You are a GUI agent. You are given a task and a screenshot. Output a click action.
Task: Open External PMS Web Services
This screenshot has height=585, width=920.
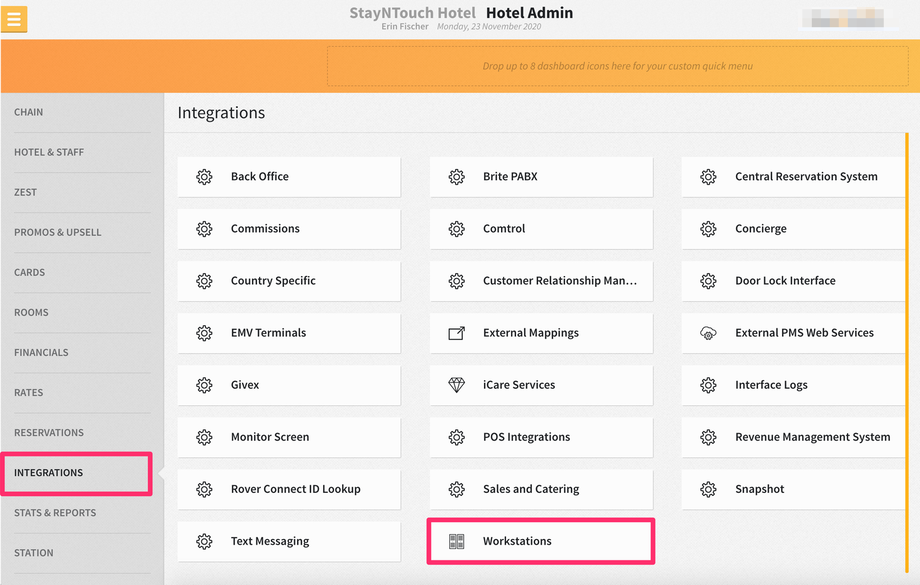click(x=793, y=333)
